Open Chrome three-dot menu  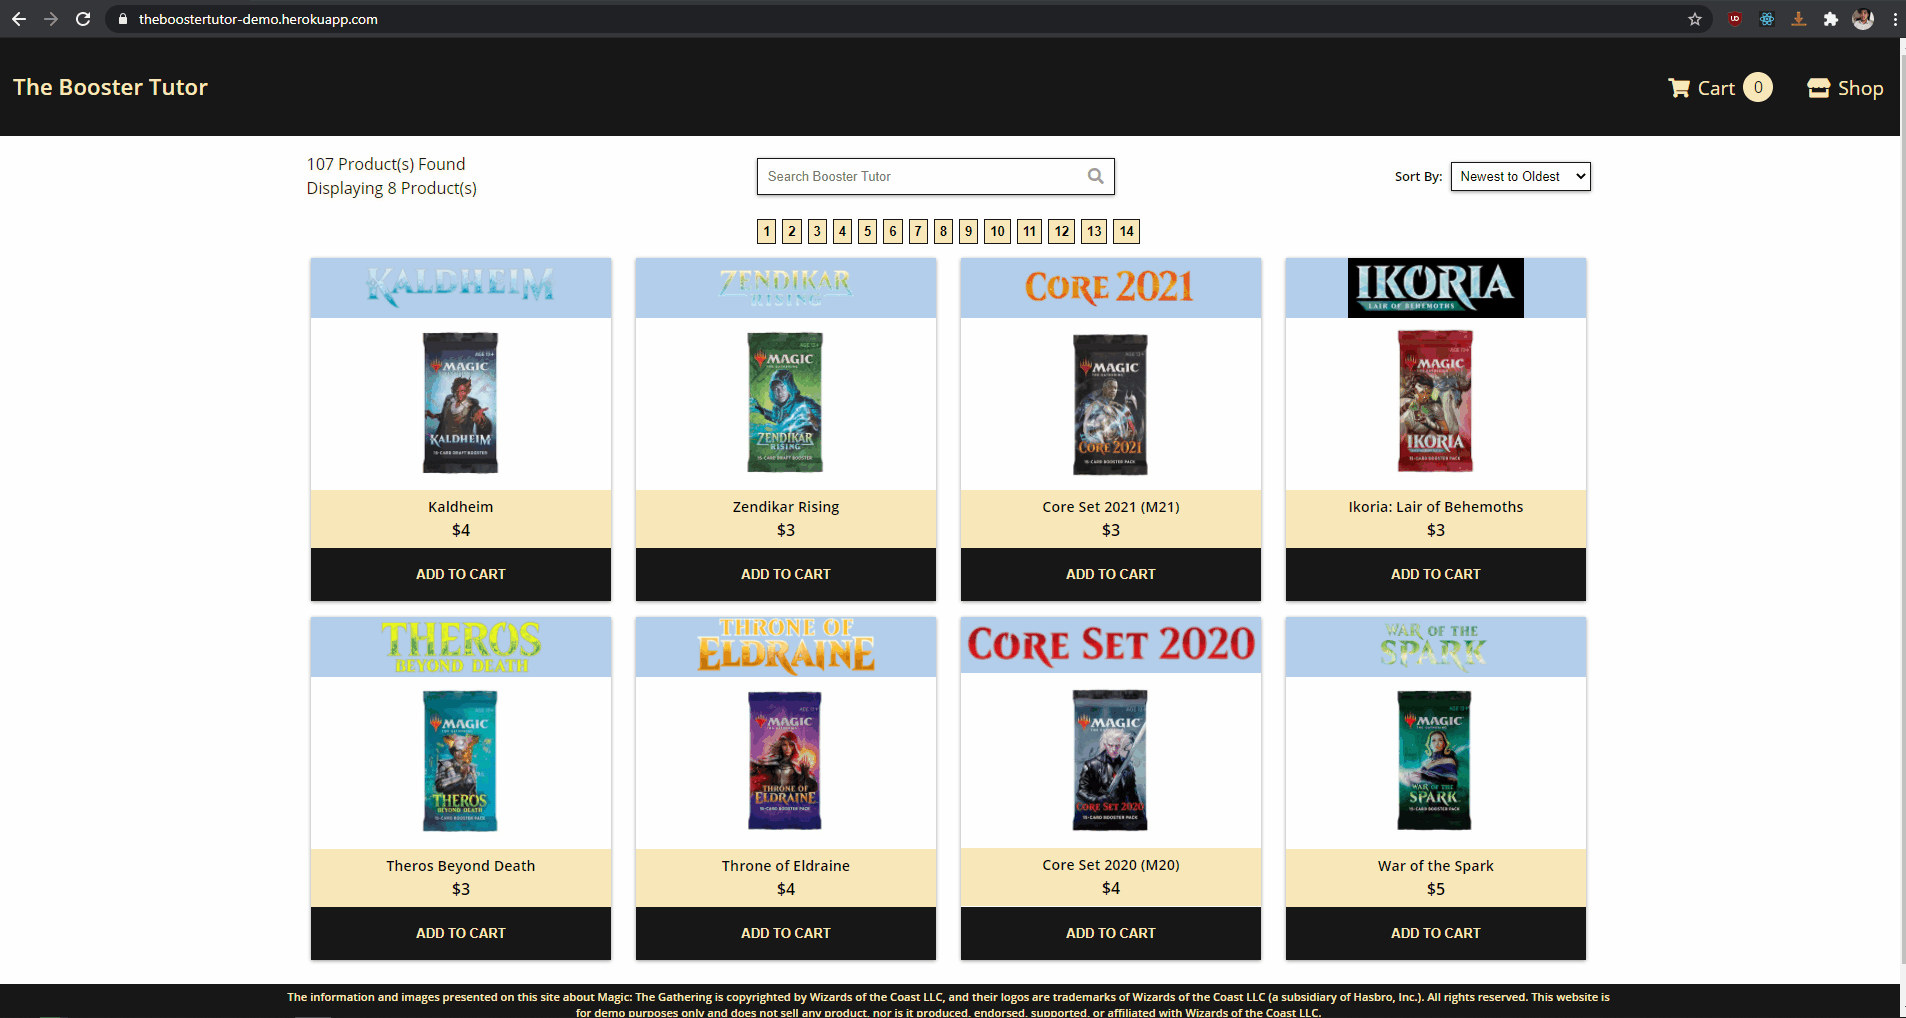(x=1894, y=19)
